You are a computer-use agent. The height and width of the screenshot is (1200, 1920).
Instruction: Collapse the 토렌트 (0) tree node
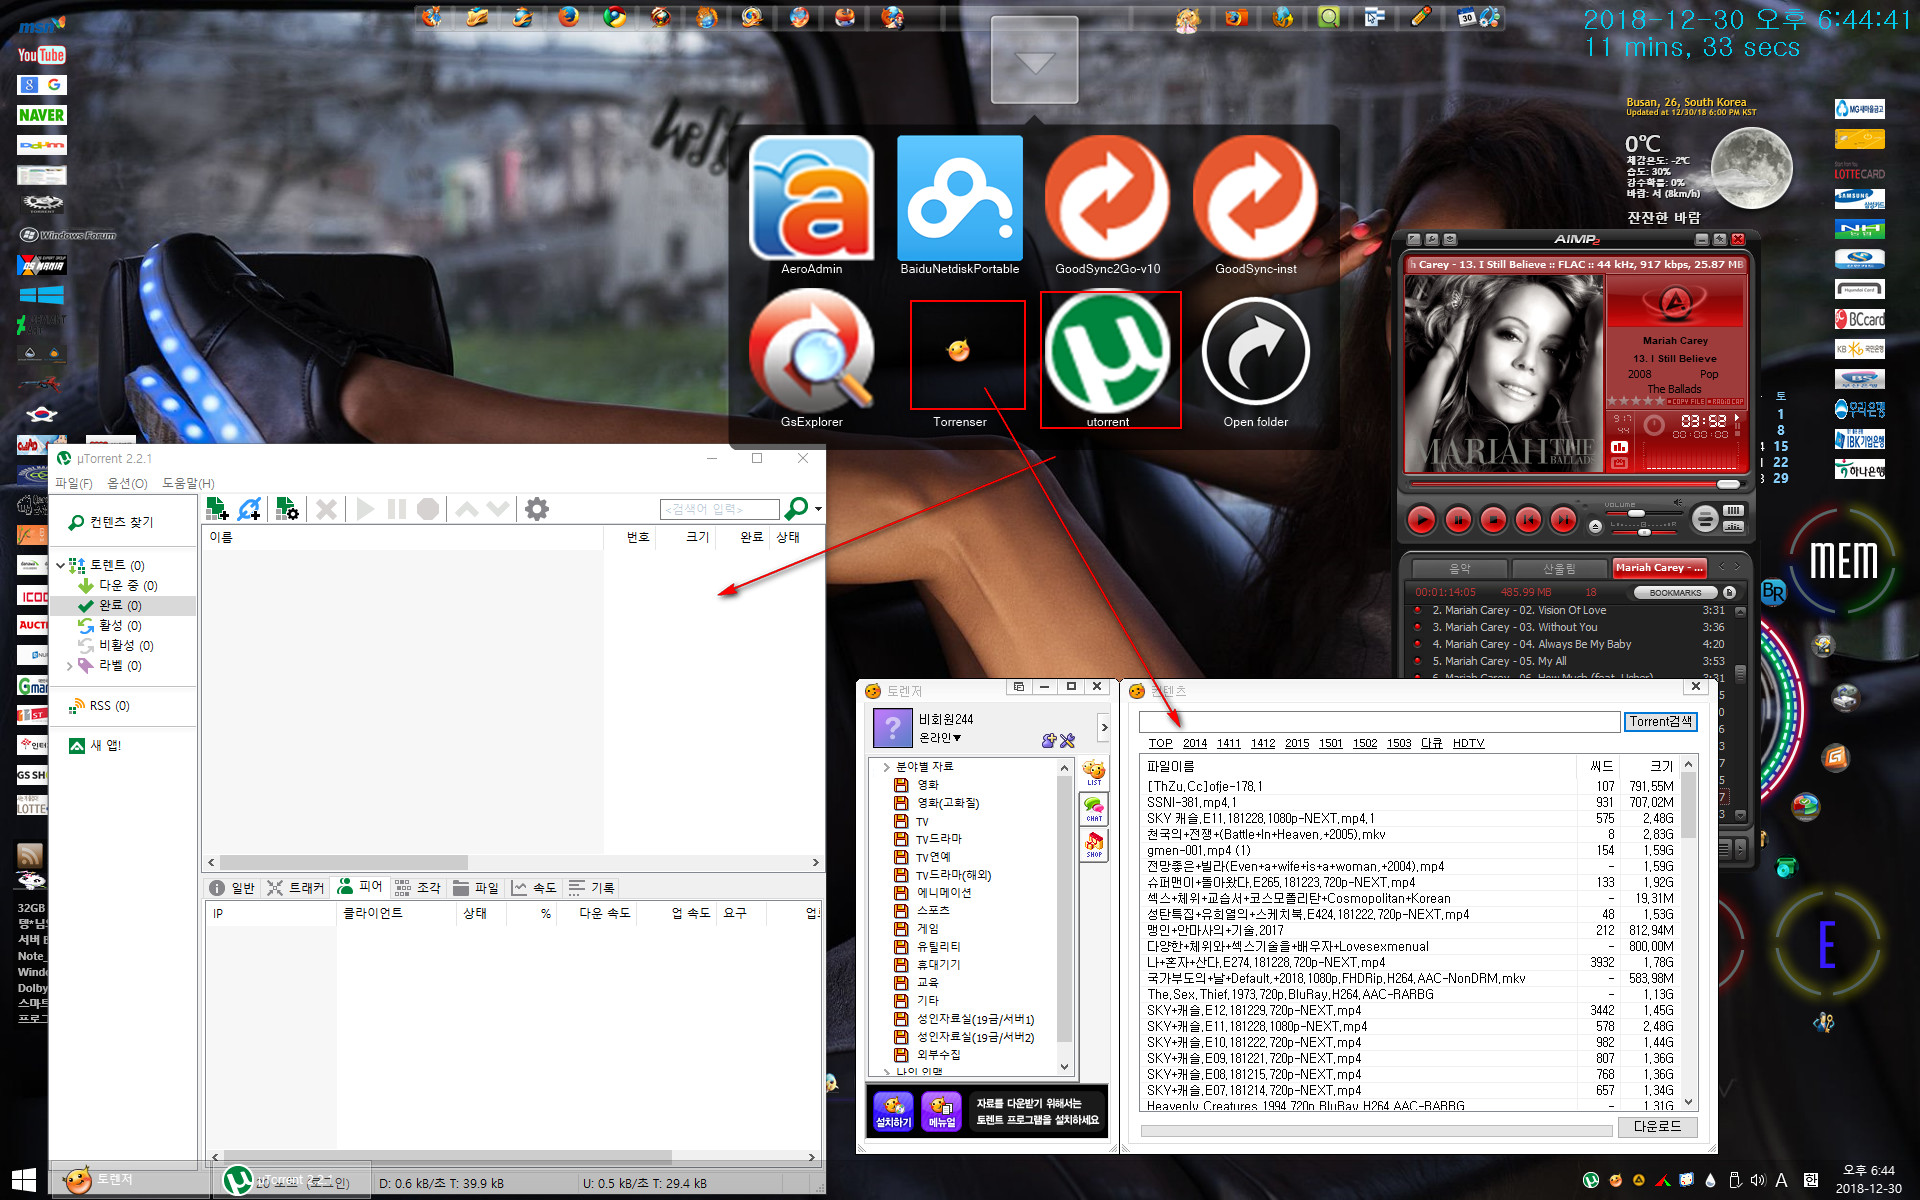click(x=60, y=565)
